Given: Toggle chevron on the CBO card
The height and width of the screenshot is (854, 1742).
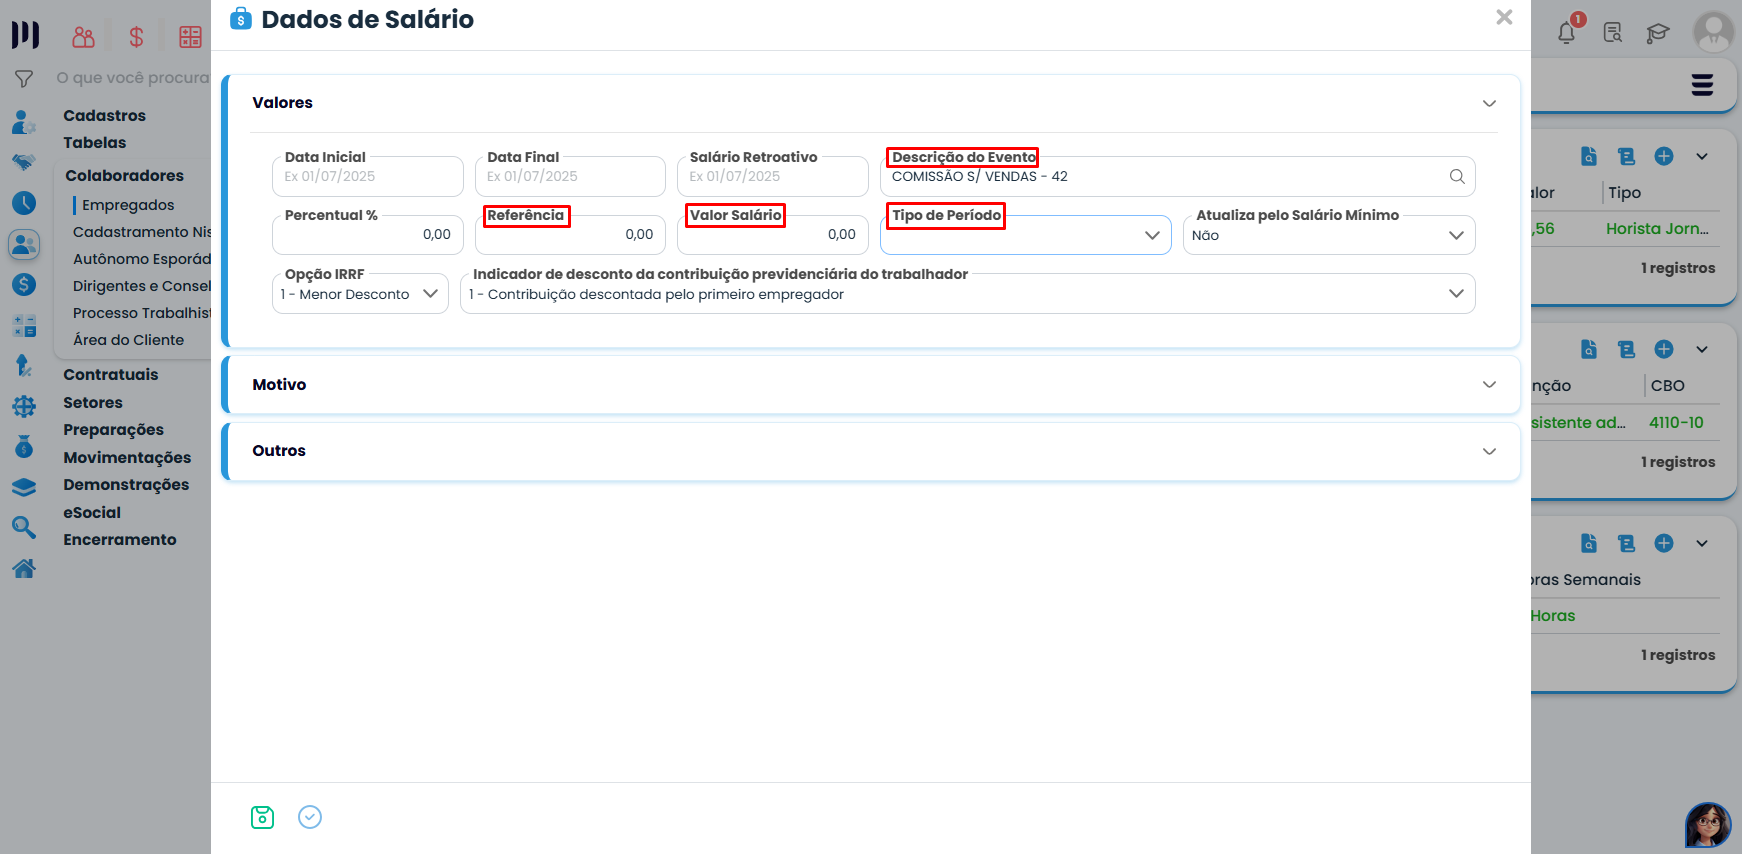Looking at the screenshot, I should coord(1702,349).
